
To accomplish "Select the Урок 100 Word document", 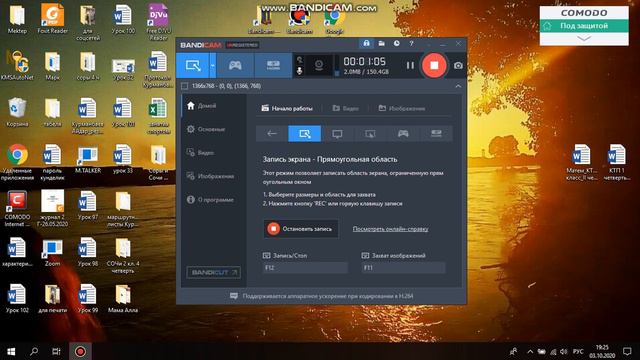I will (123, 18).
